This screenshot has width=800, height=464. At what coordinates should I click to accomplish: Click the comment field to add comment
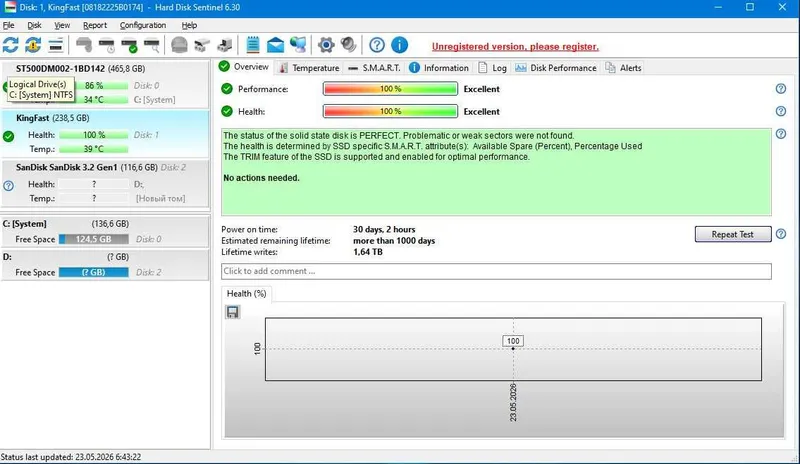[x=496, y=271]
